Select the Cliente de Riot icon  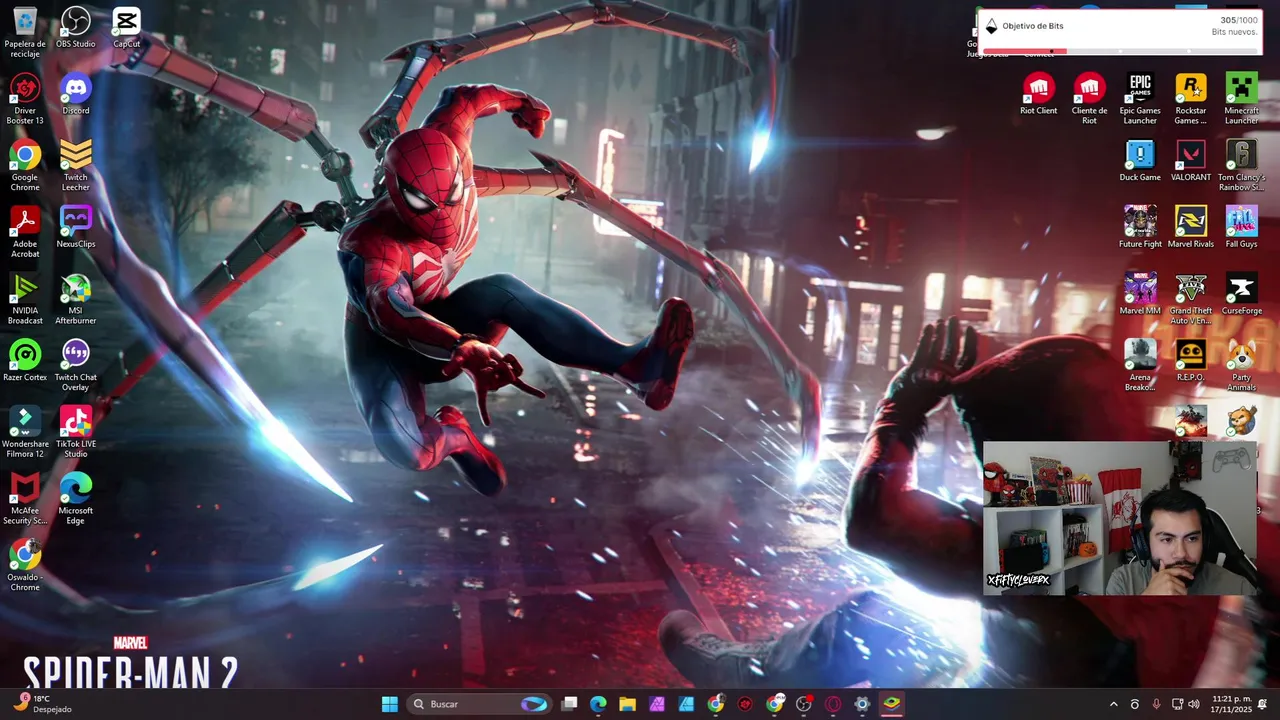pos(1089,98)
